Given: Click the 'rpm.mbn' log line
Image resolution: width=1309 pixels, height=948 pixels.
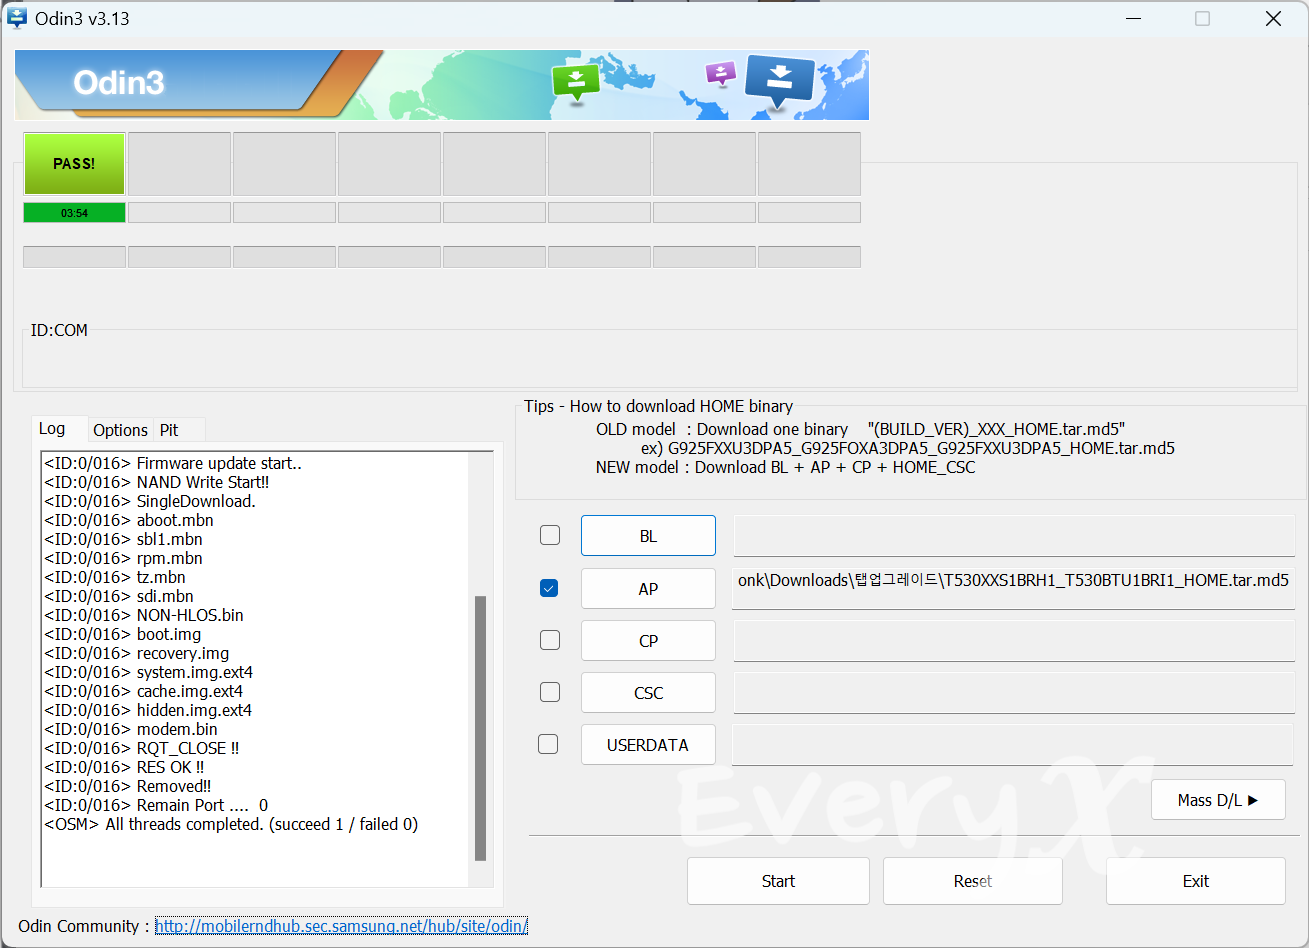Looking at the screenshot, I should [x=124, y=558].
